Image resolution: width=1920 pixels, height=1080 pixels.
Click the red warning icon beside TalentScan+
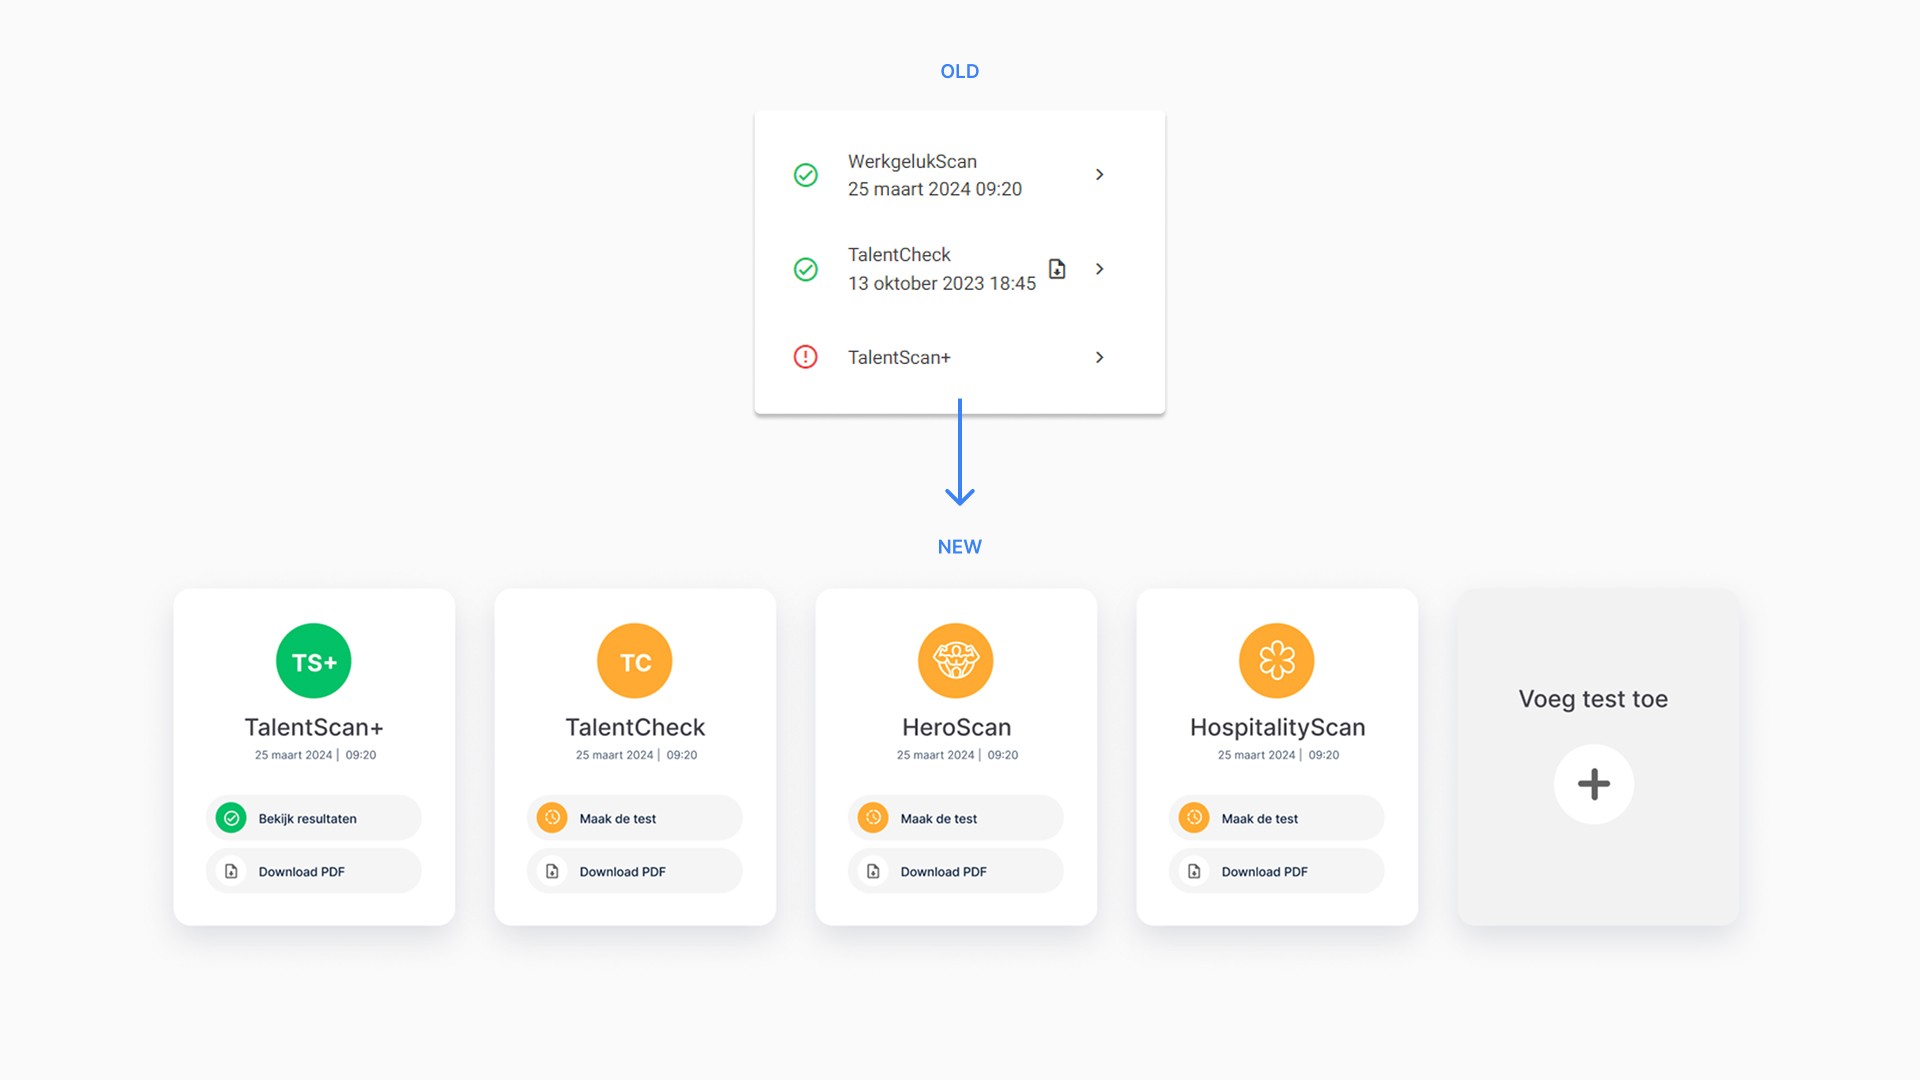click(805, 357)
